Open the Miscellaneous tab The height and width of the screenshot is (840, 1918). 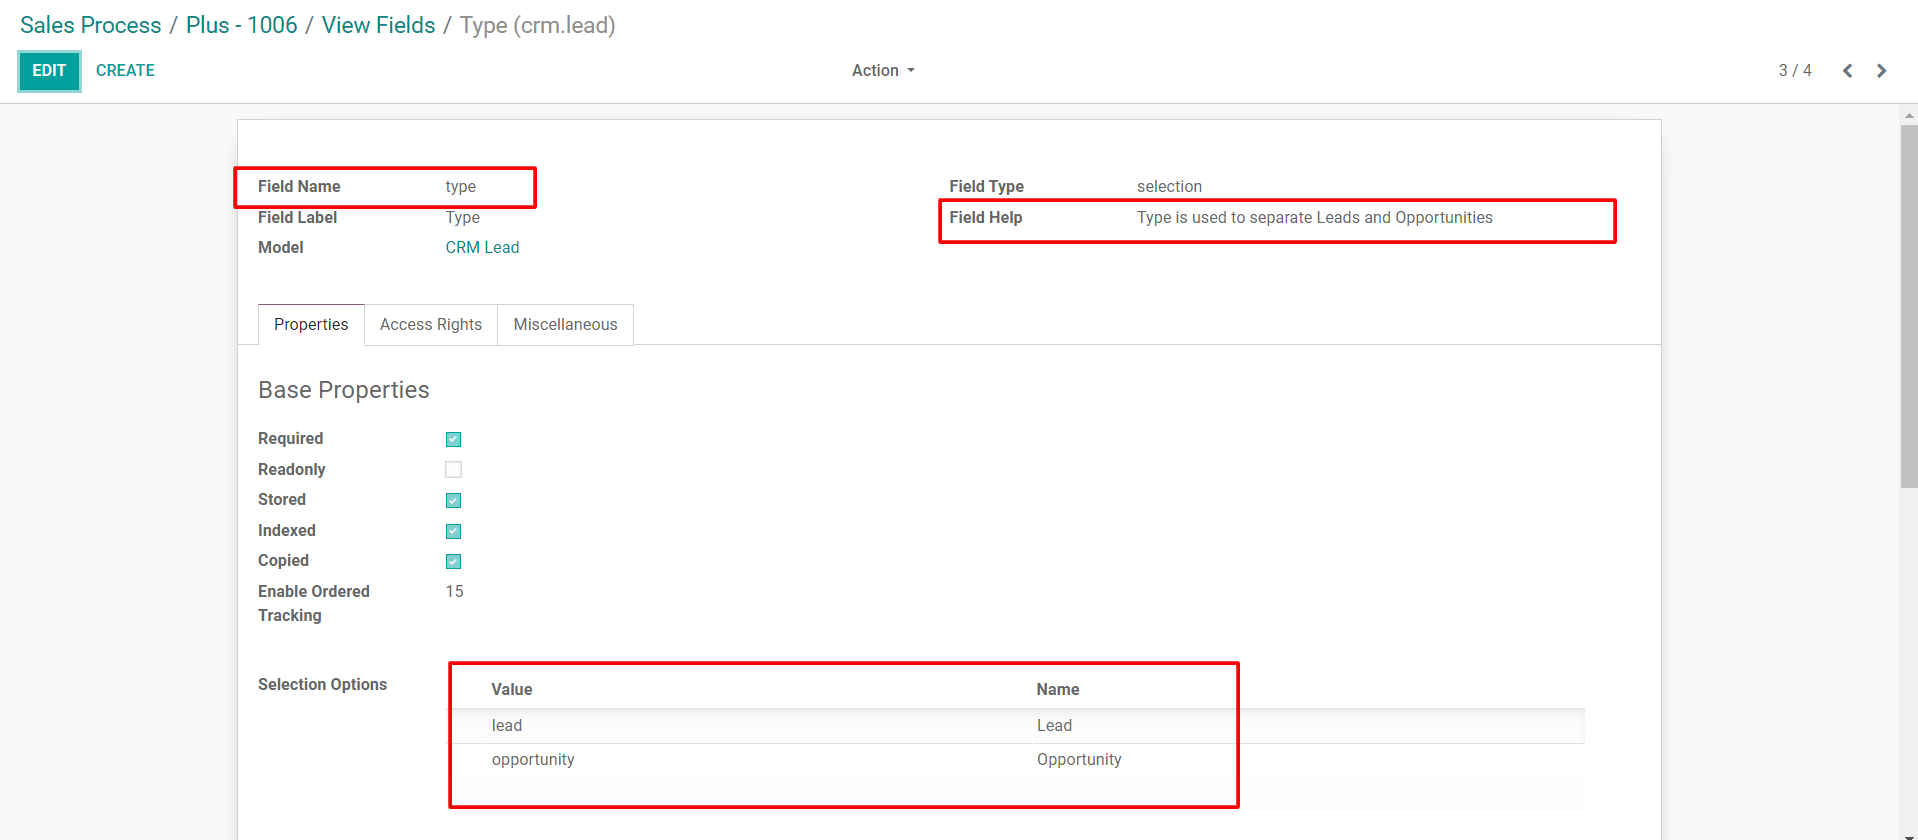565,325
